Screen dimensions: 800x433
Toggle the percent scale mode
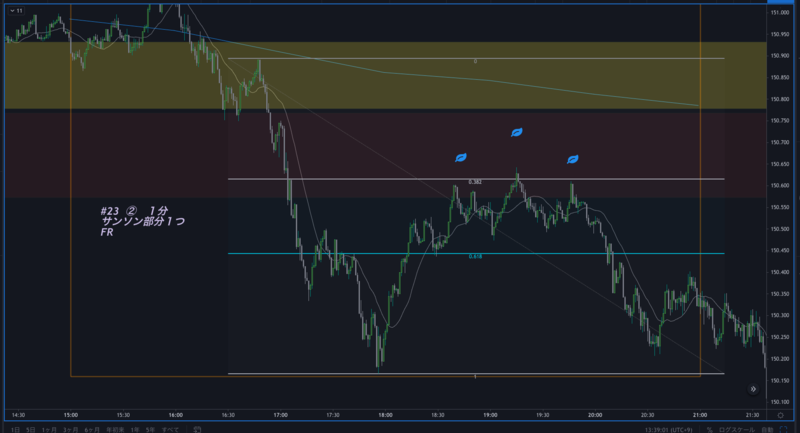(709, 430)
